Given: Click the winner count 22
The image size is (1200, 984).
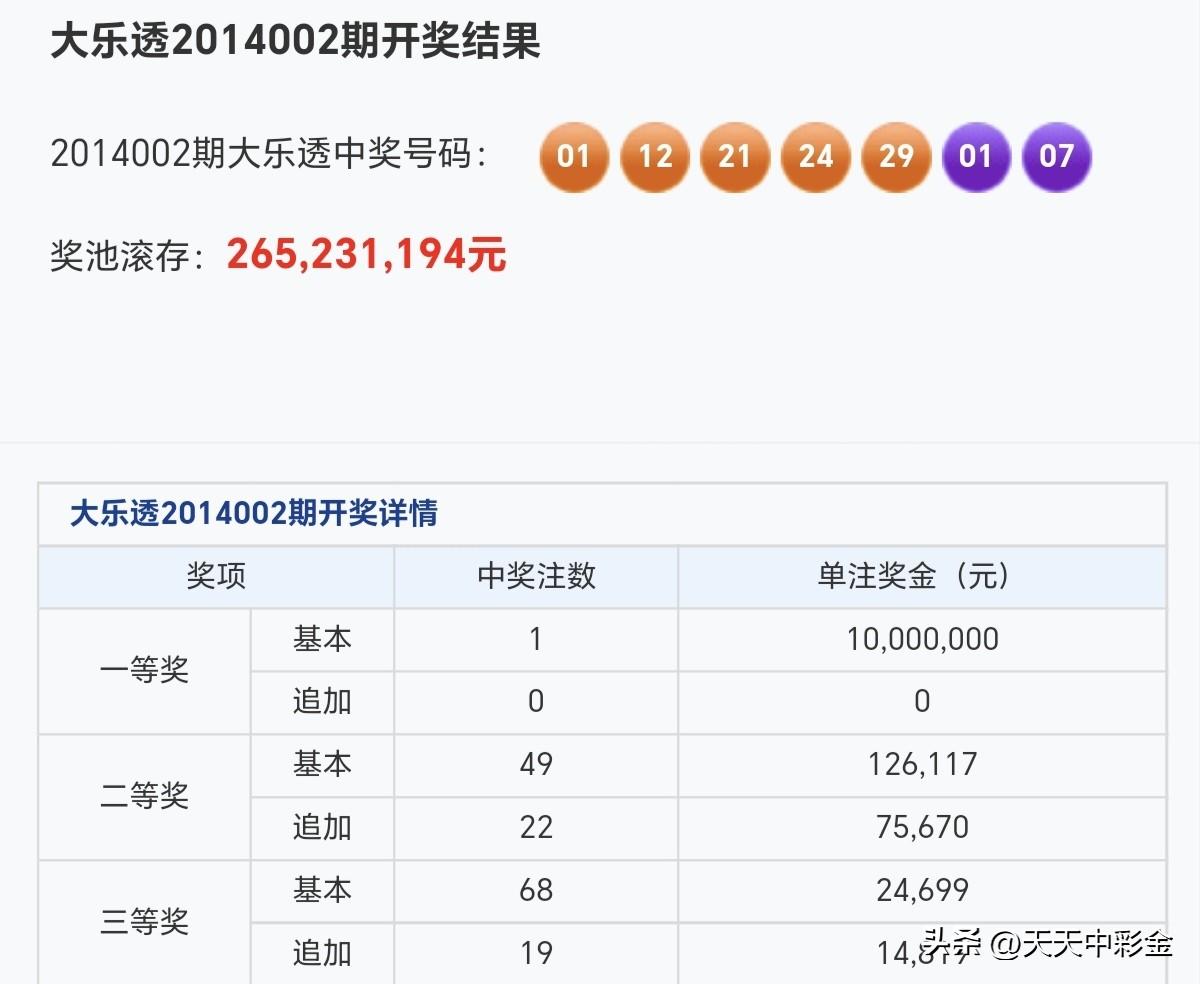Looking at the screenshot, I should pyautogui.click(x=536, y=827).
